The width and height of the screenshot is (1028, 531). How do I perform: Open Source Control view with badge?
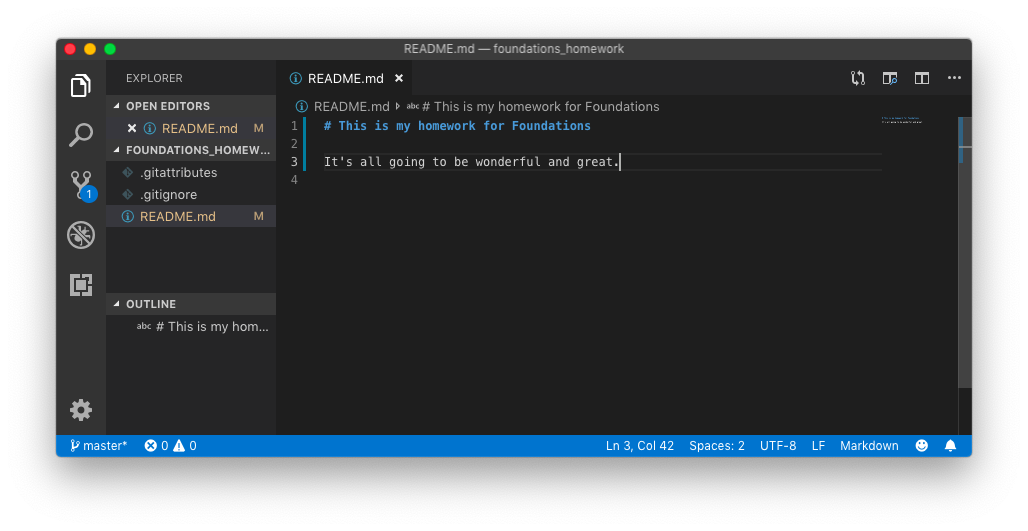pos(82,186)
